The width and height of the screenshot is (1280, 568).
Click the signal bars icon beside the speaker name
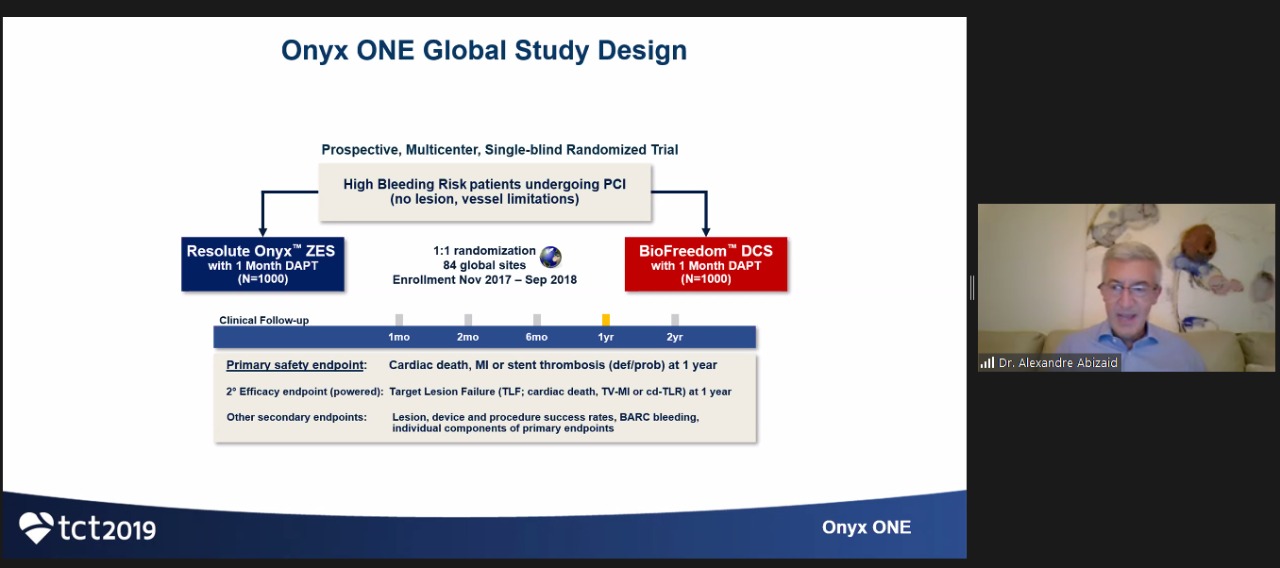pos(987,363)
